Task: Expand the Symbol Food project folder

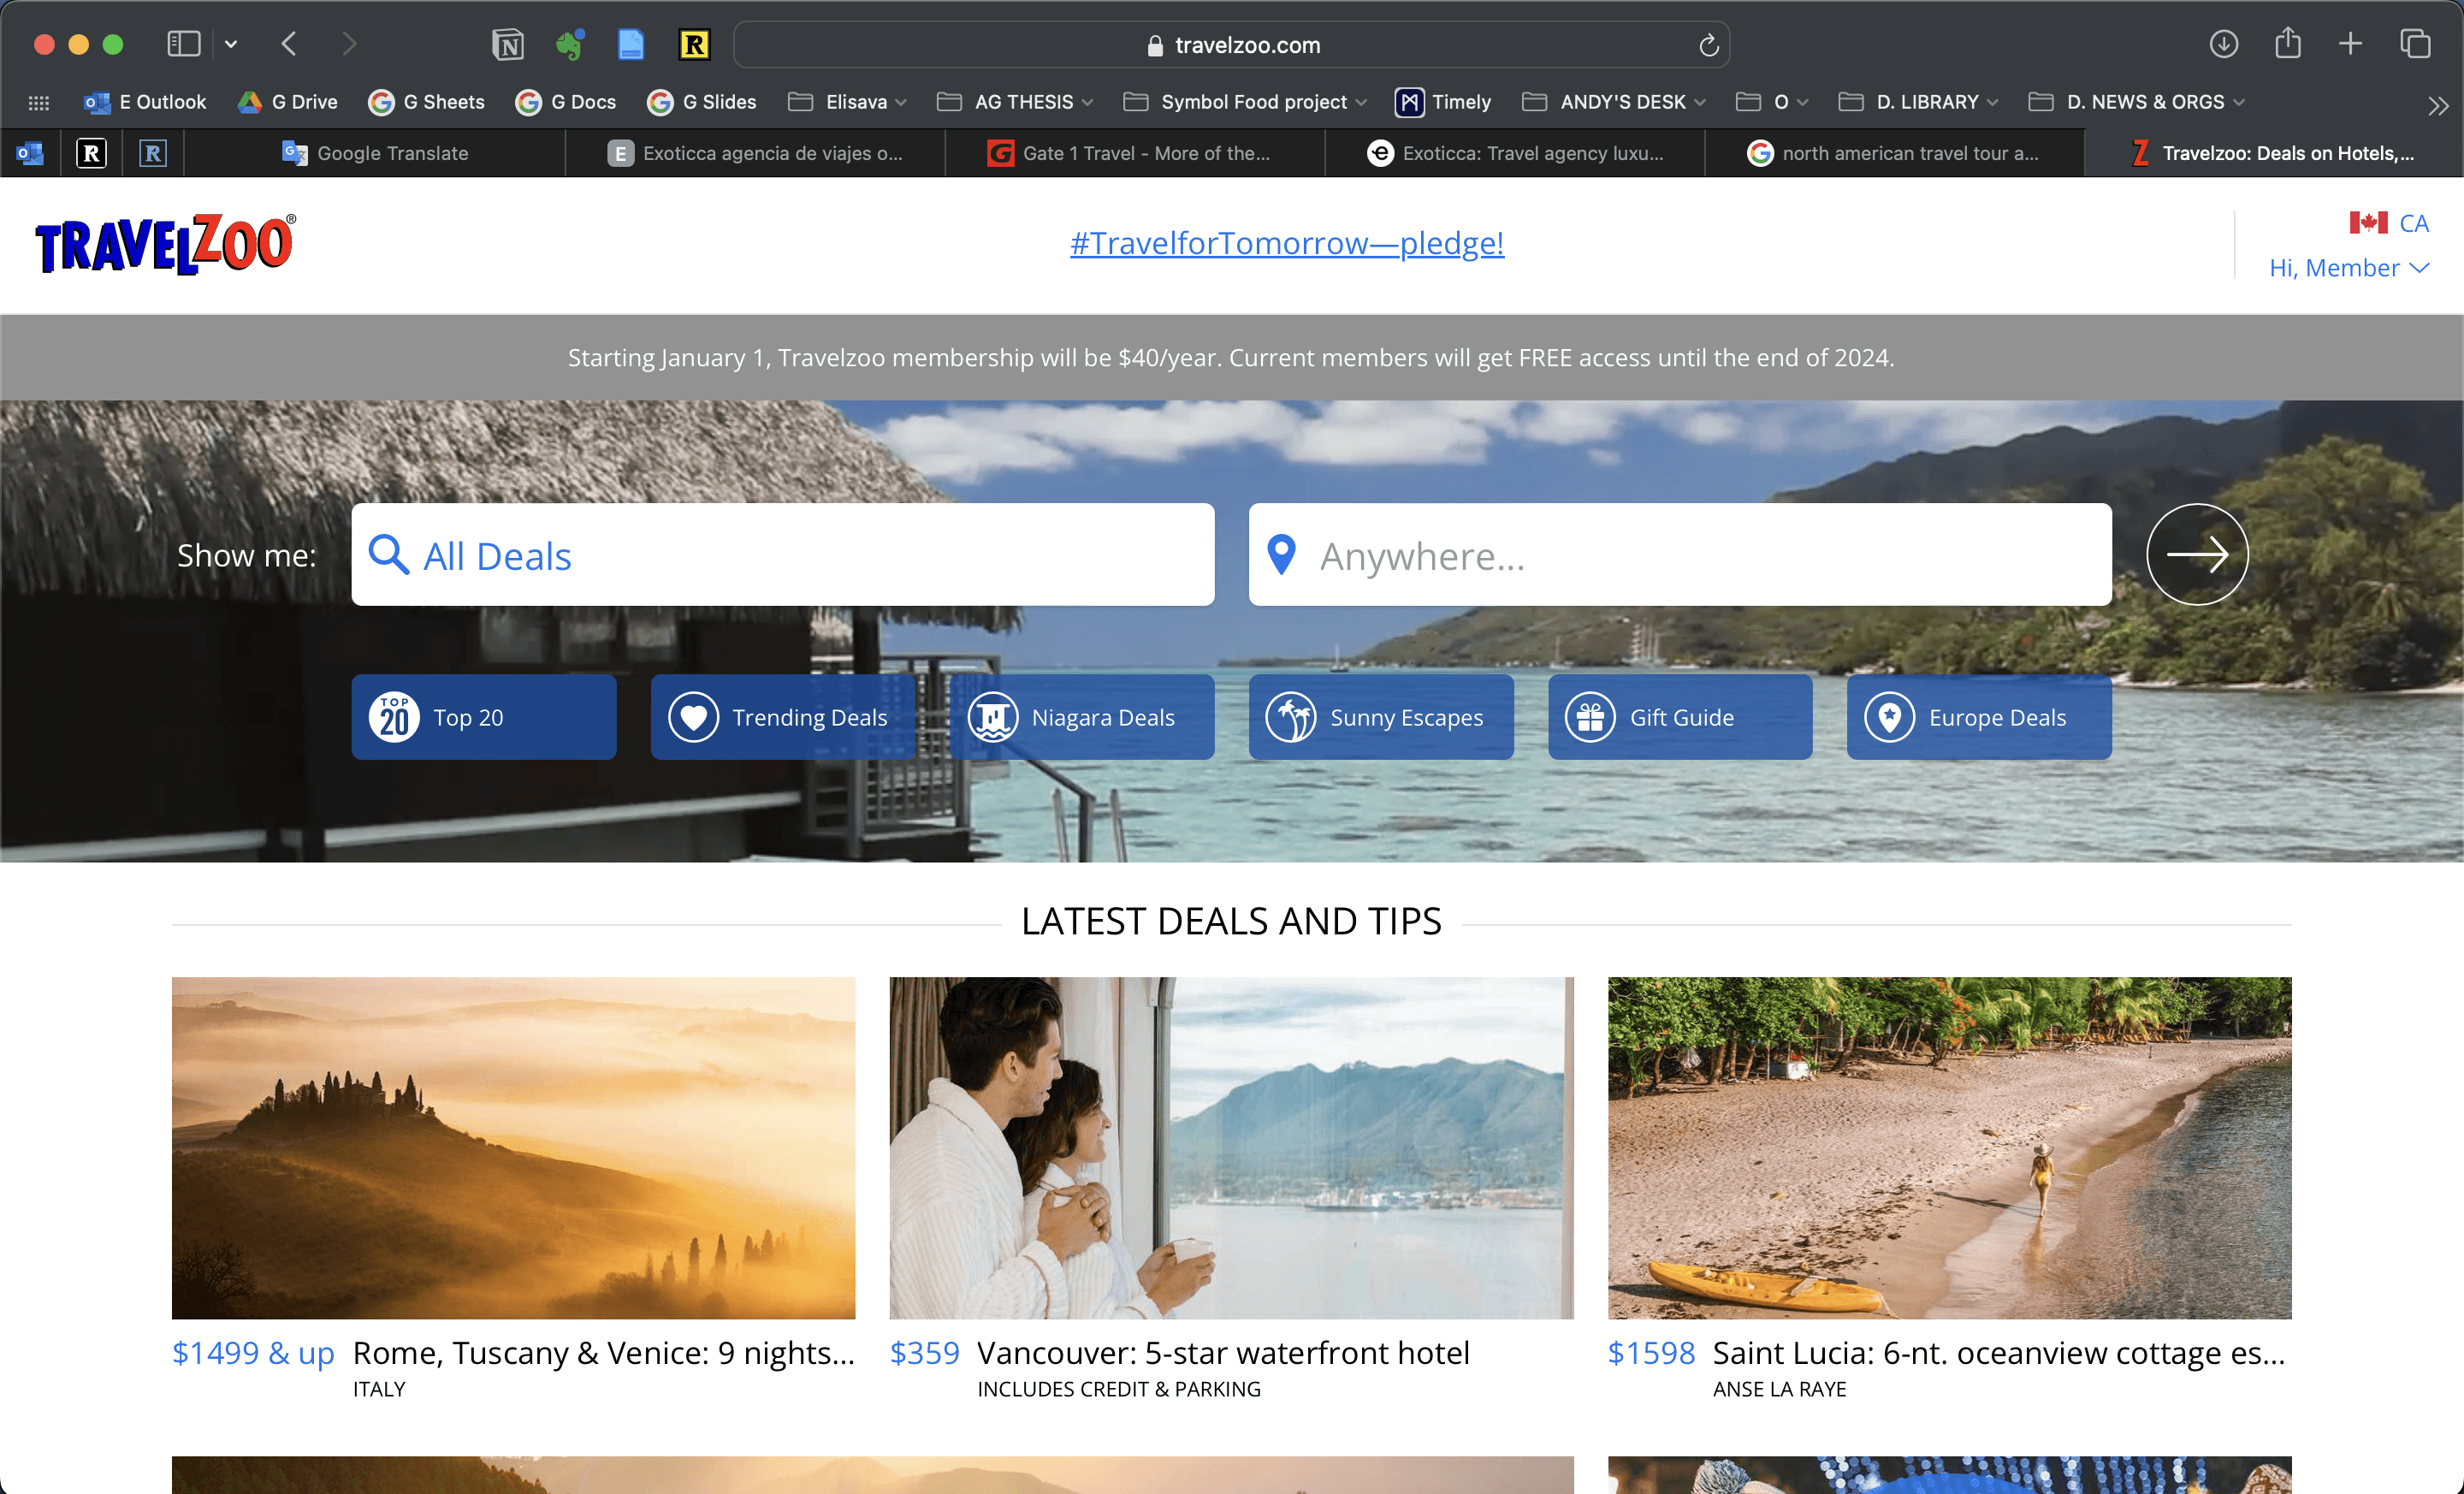Action: click(x=1245, y=102)
